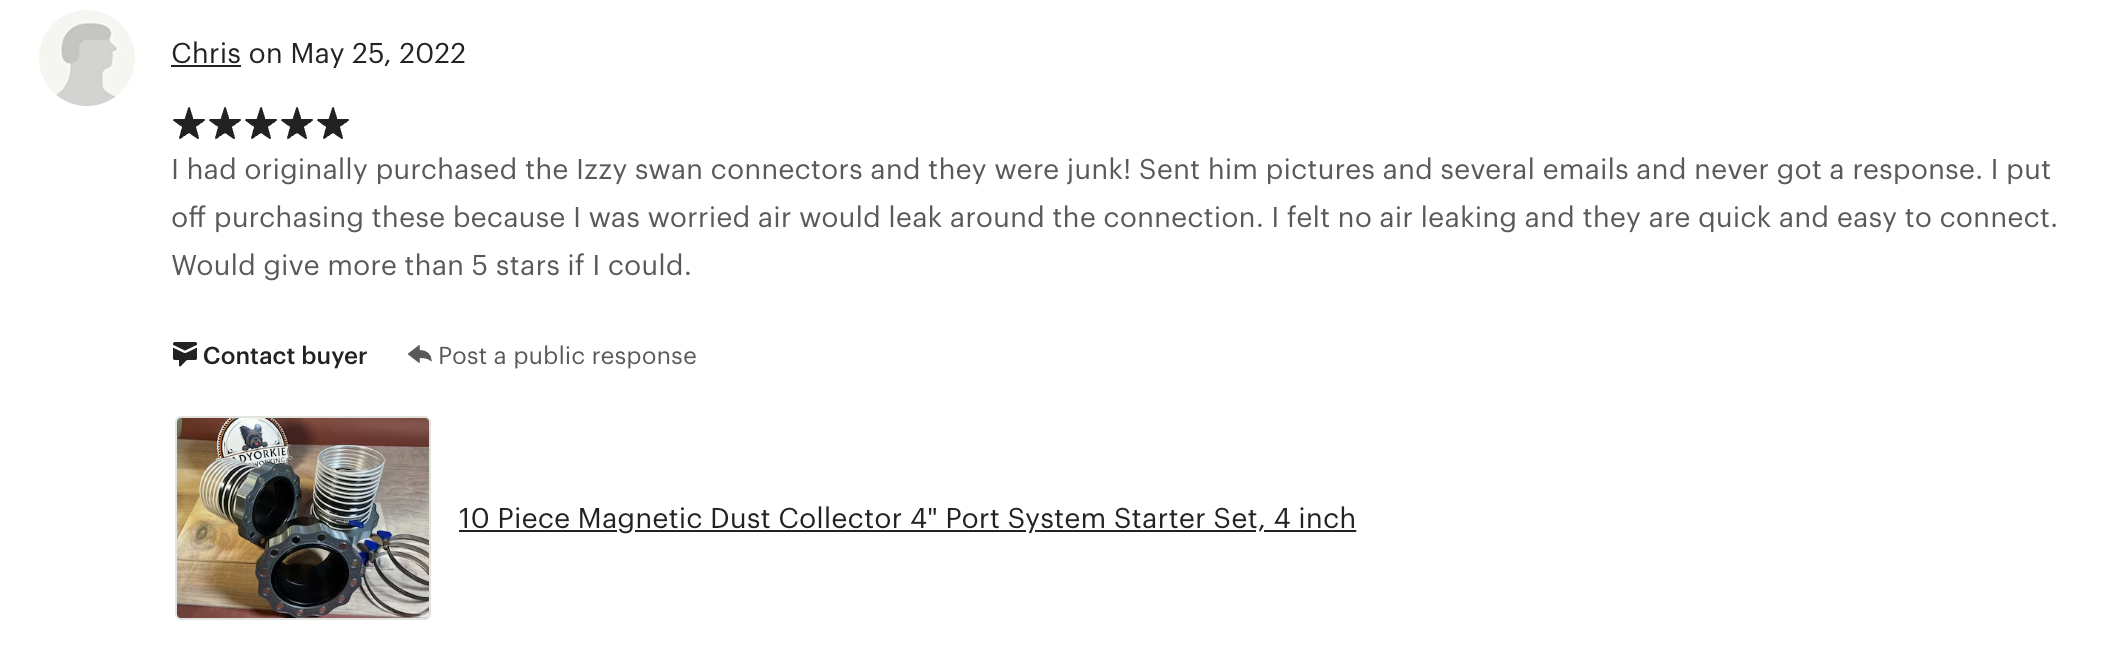Screen dimensions: 2124x668
Task: Open the dust collector product thumbnail
Action: pyautogui.click(x=303, y=518)
